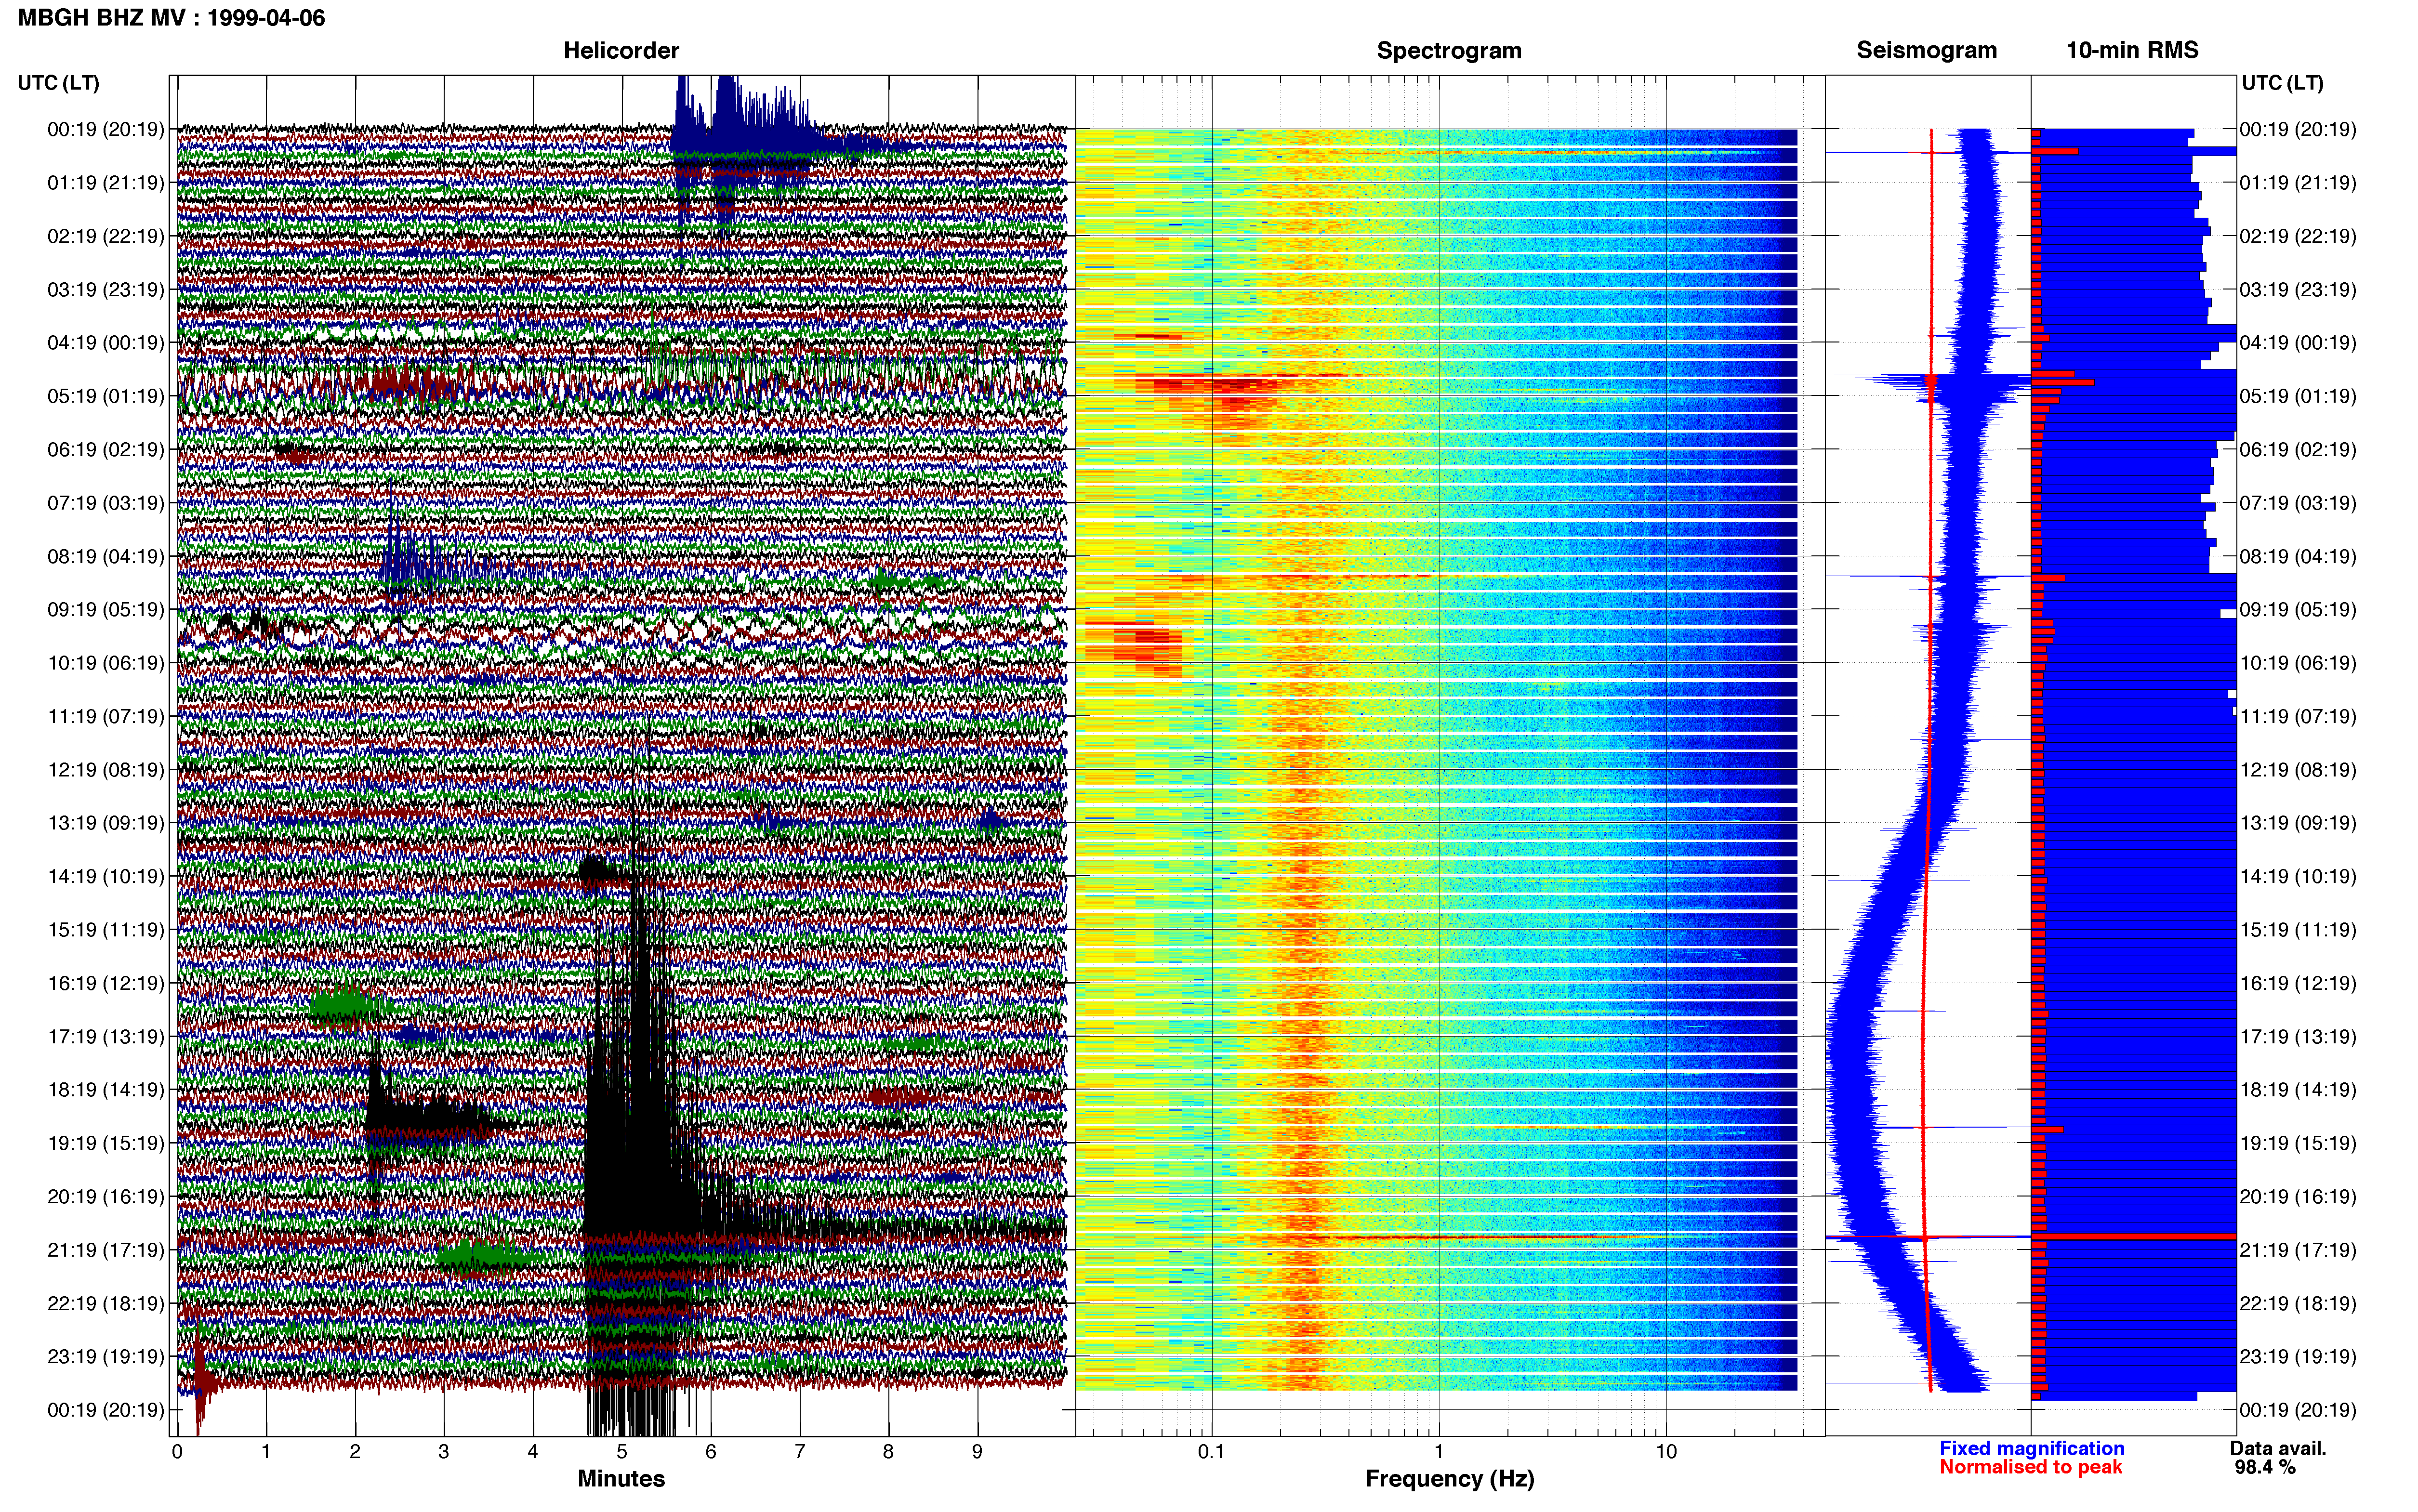Screen dimensions: 2418x1512
Task: Click right time label '22:19 (18:19)'
Action: pos(2298,1303)
